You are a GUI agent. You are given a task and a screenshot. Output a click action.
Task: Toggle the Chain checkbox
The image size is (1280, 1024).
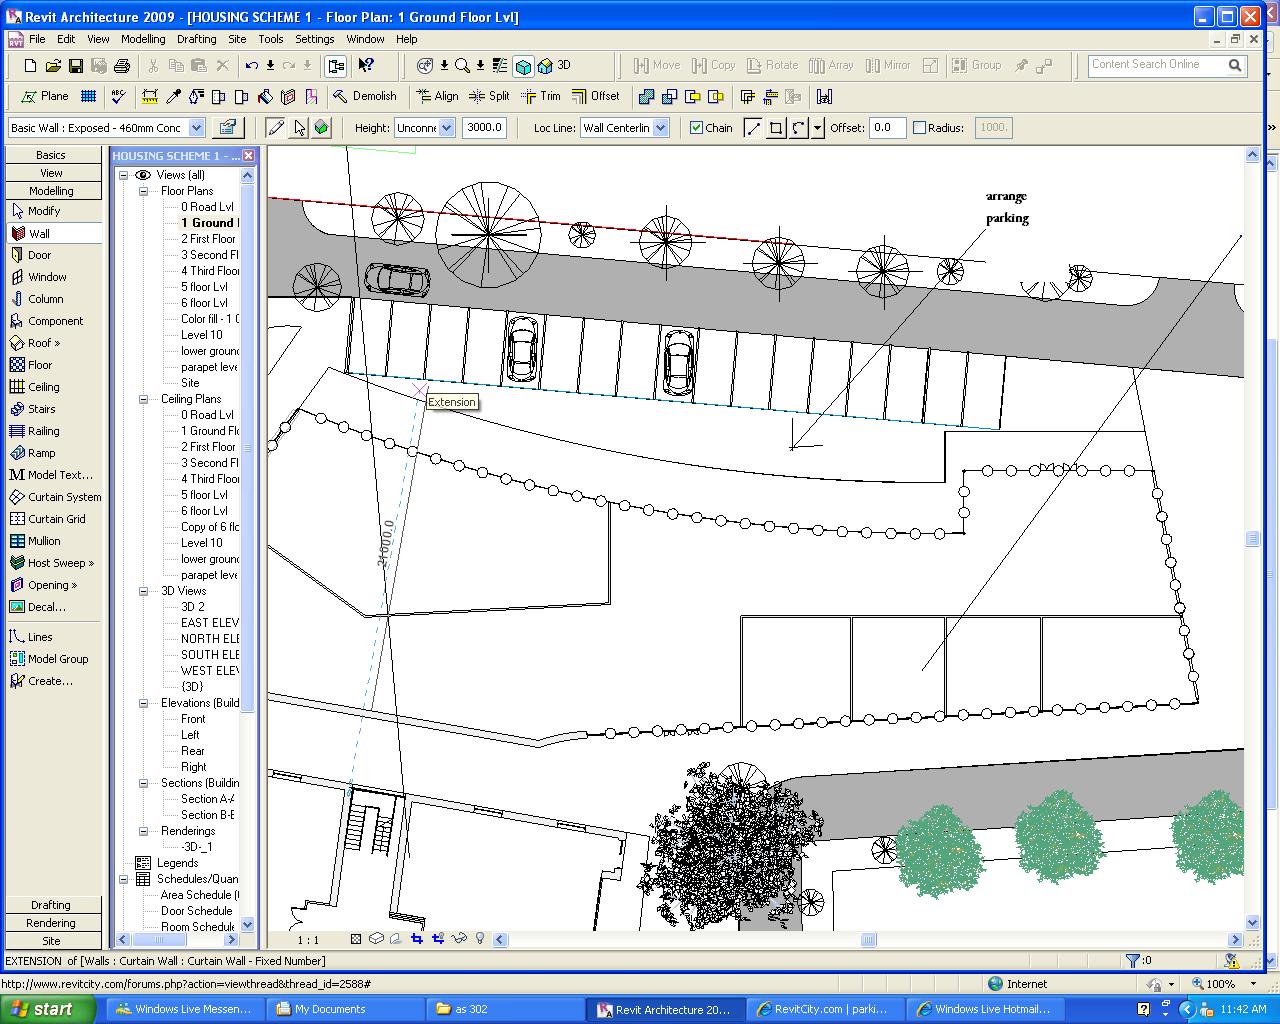(697, 128)
